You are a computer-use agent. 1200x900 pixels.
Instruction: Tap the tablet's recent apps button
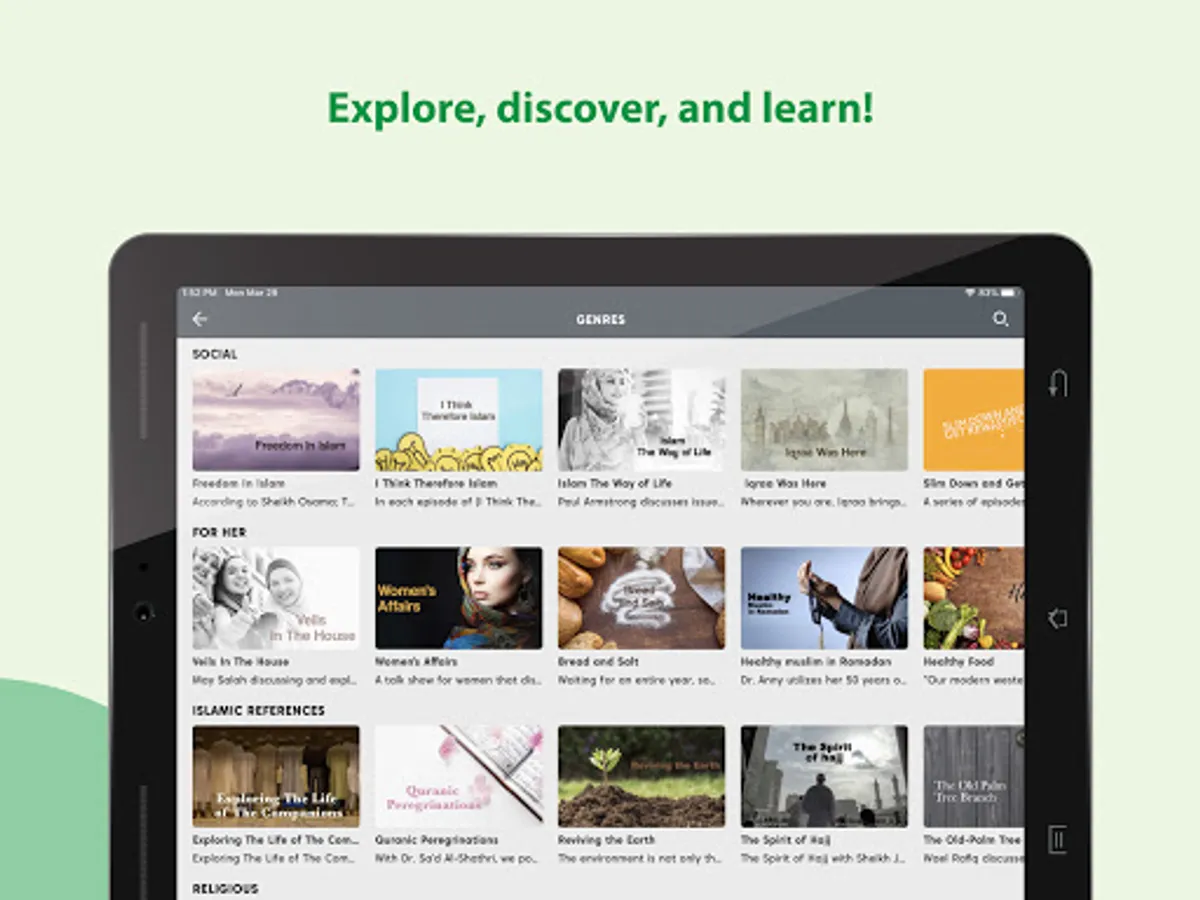point(1057,839)
